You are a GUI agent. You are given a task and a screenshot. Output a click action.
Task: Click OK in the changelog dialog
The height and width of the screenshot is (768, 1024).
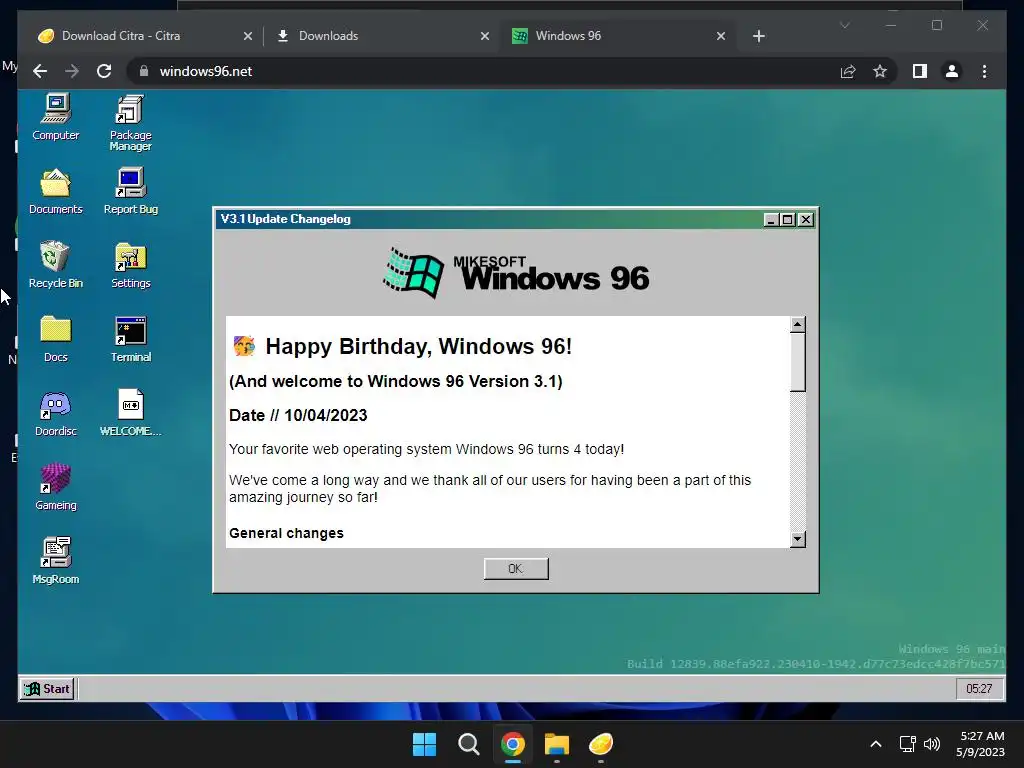(x=516, y=568)
